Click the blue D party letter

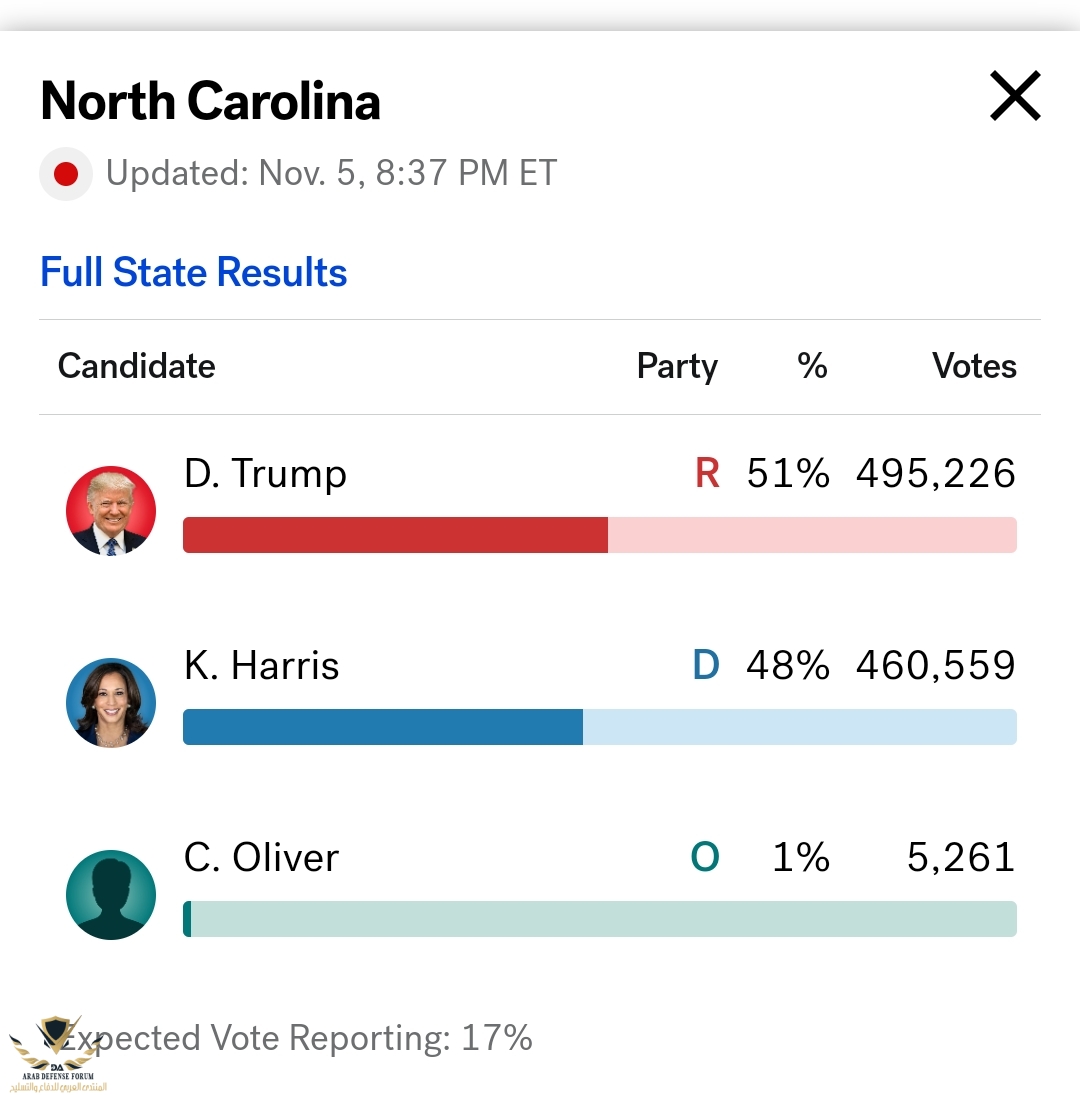pos(706,665)
